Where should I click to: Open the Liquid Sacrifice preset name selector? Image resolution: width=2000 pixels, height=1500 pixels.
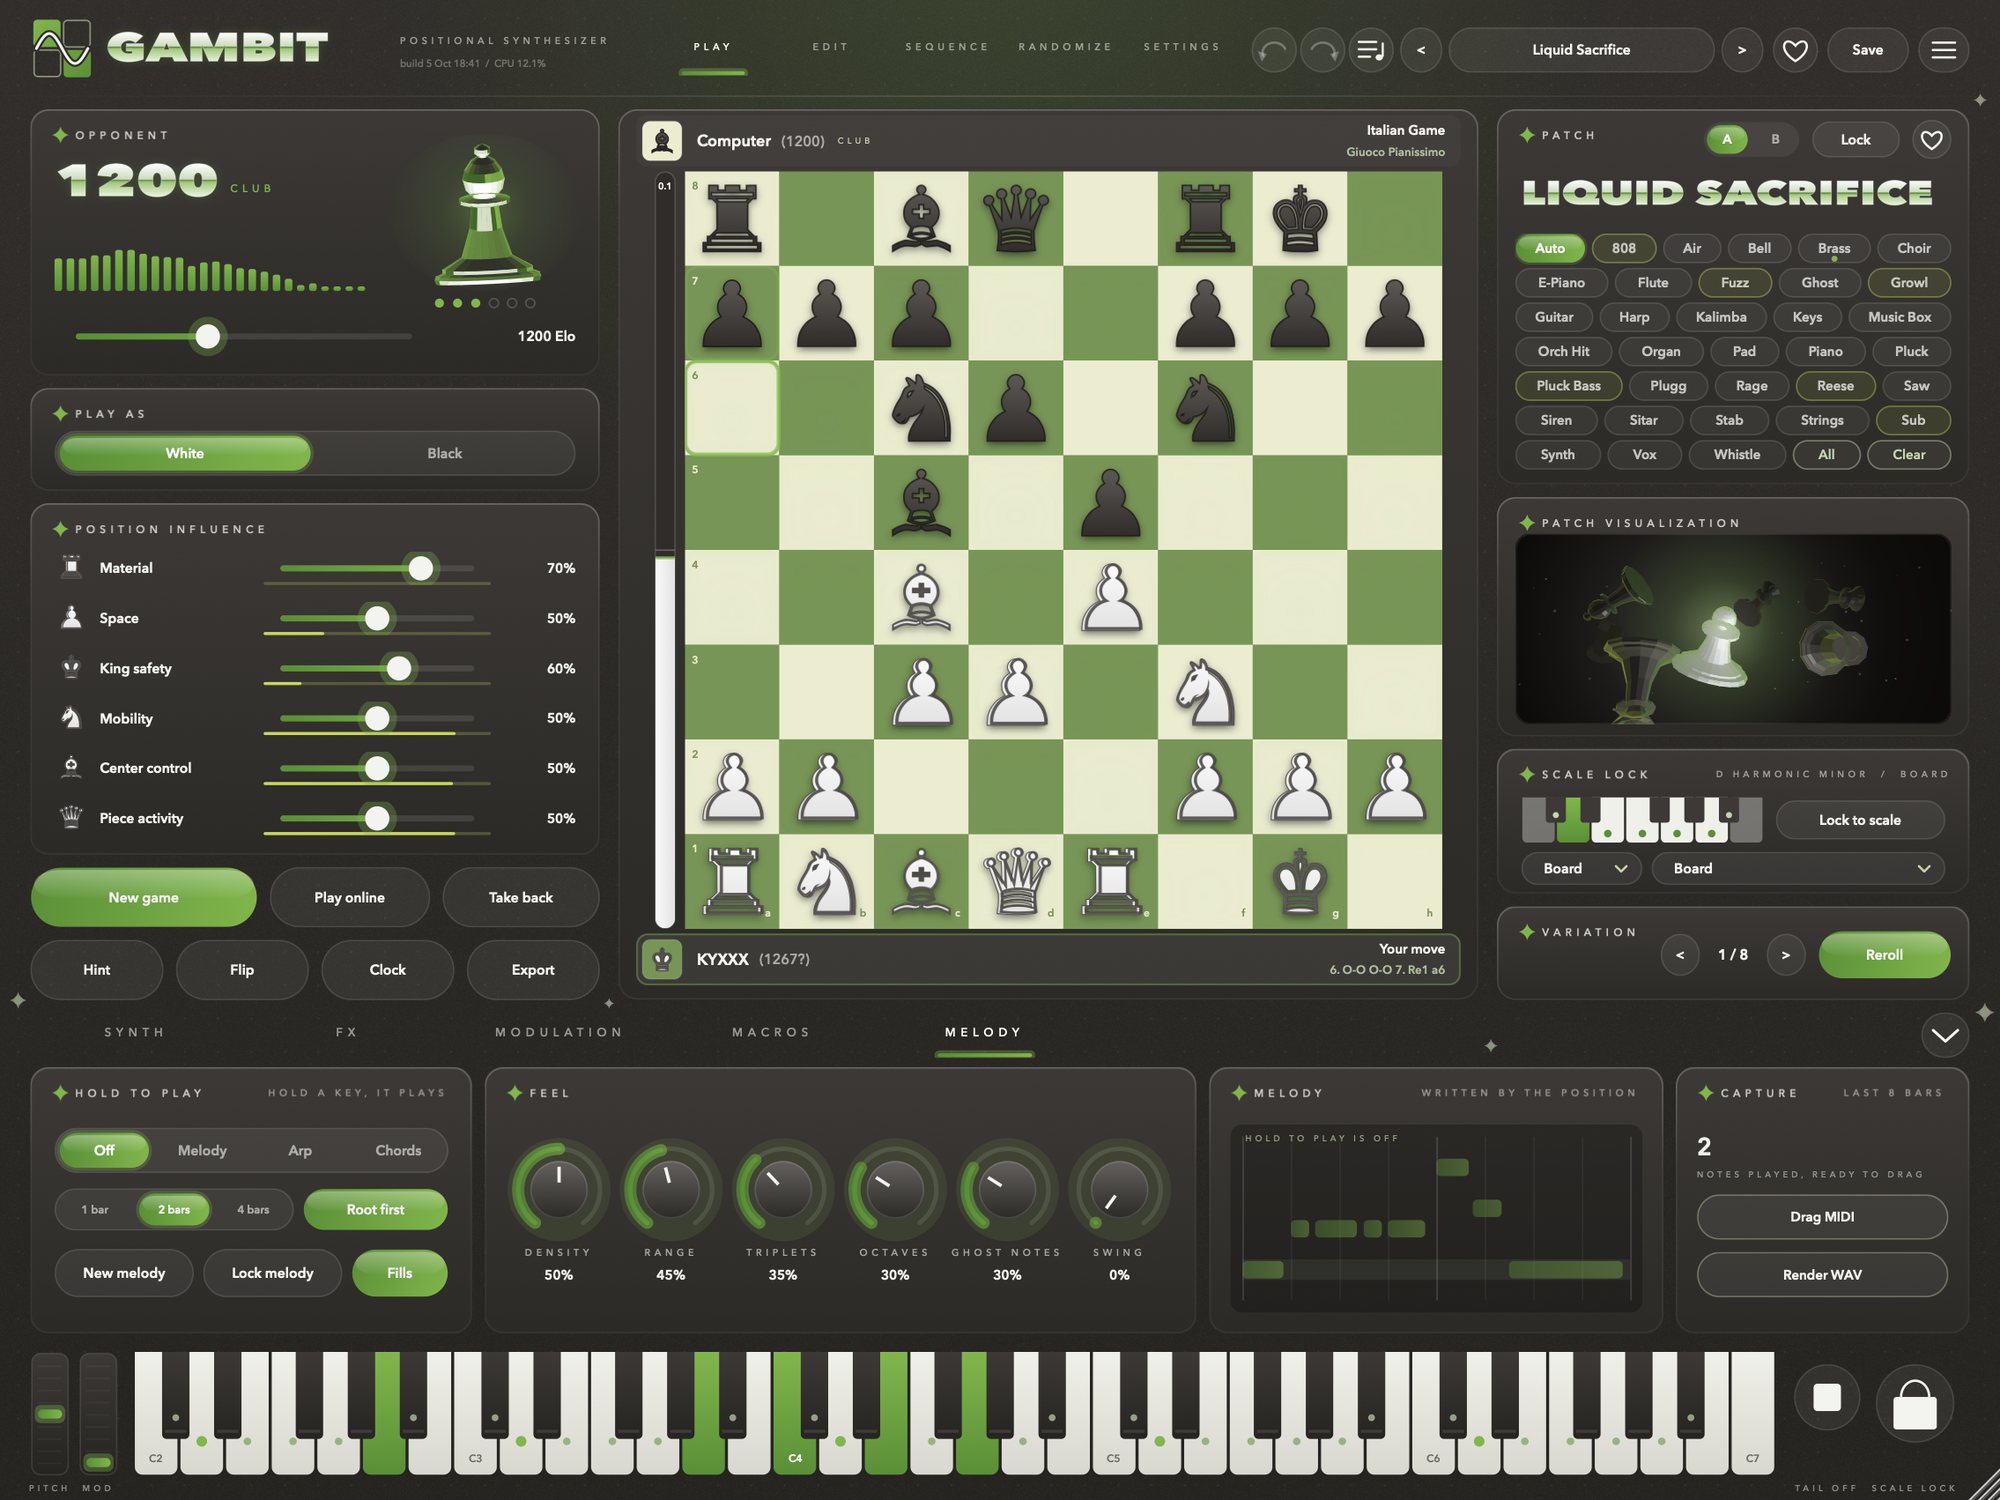coord(1581,50)
